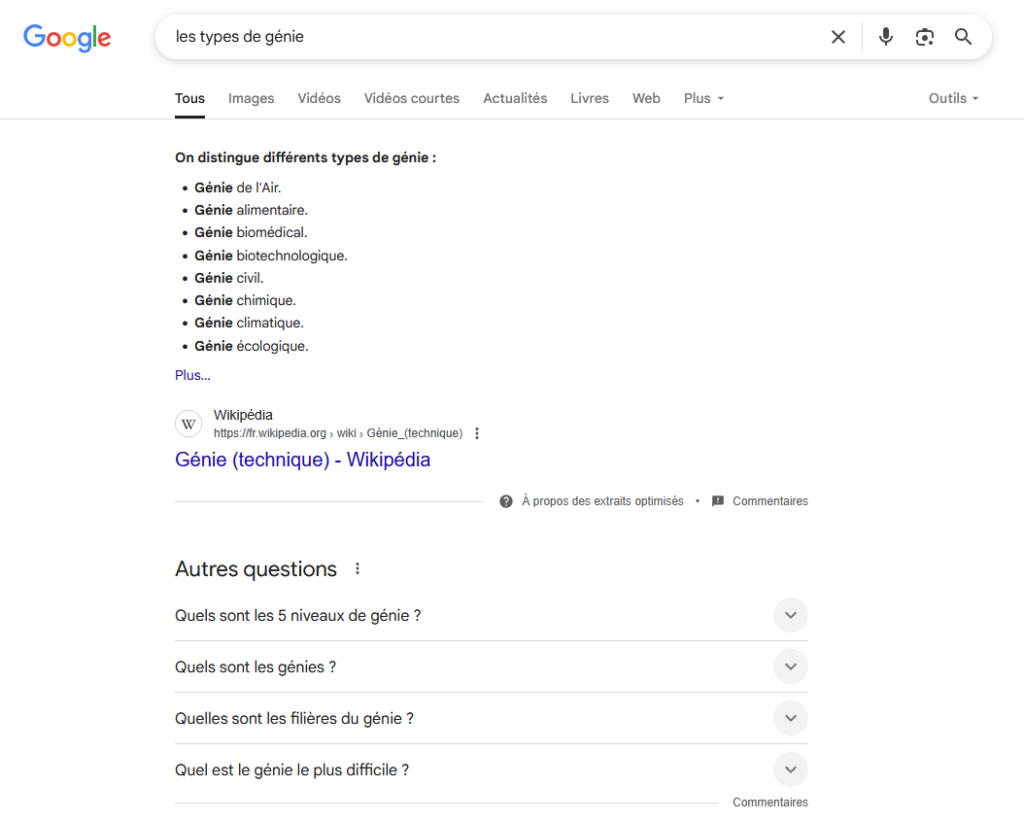Start voice search with the microphone icon
This screenshot has width=1024, height=820.
pos(886,37)
